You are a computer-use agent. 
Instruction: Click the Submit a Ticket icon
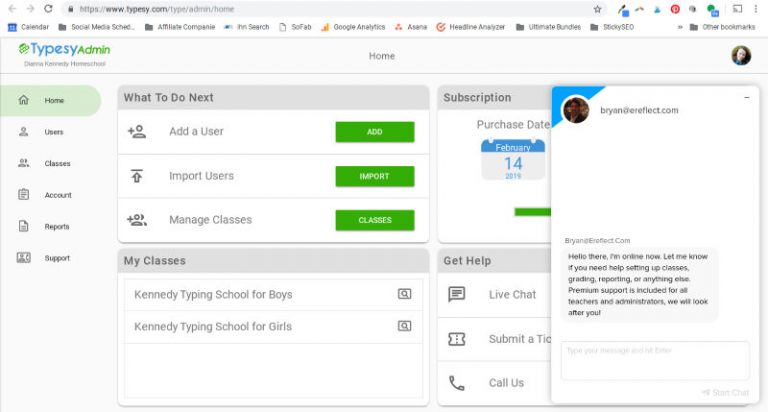(457, 339)
